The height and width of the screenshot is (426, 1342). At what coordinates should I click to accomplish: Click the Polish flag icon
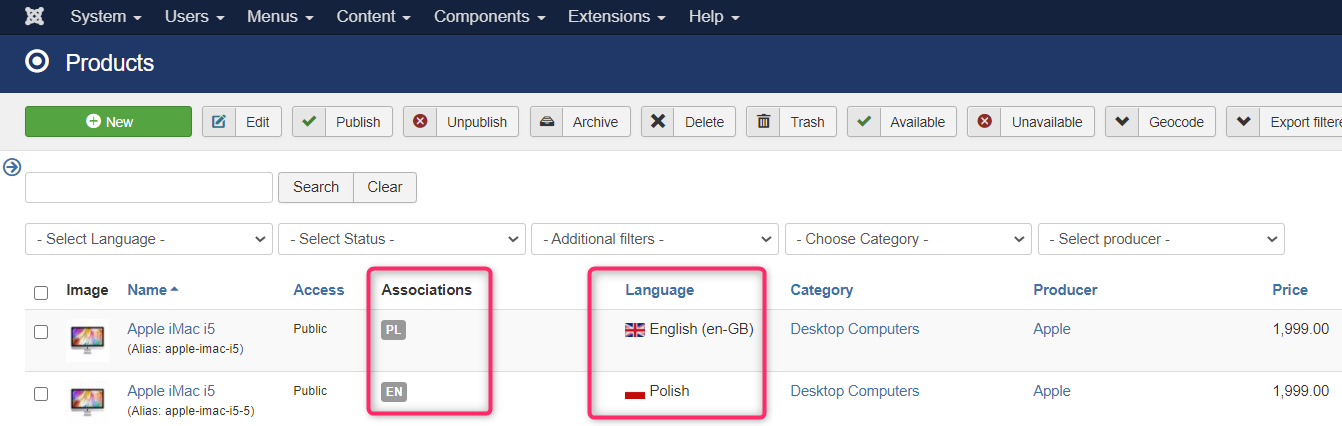(x=635, y=392)
